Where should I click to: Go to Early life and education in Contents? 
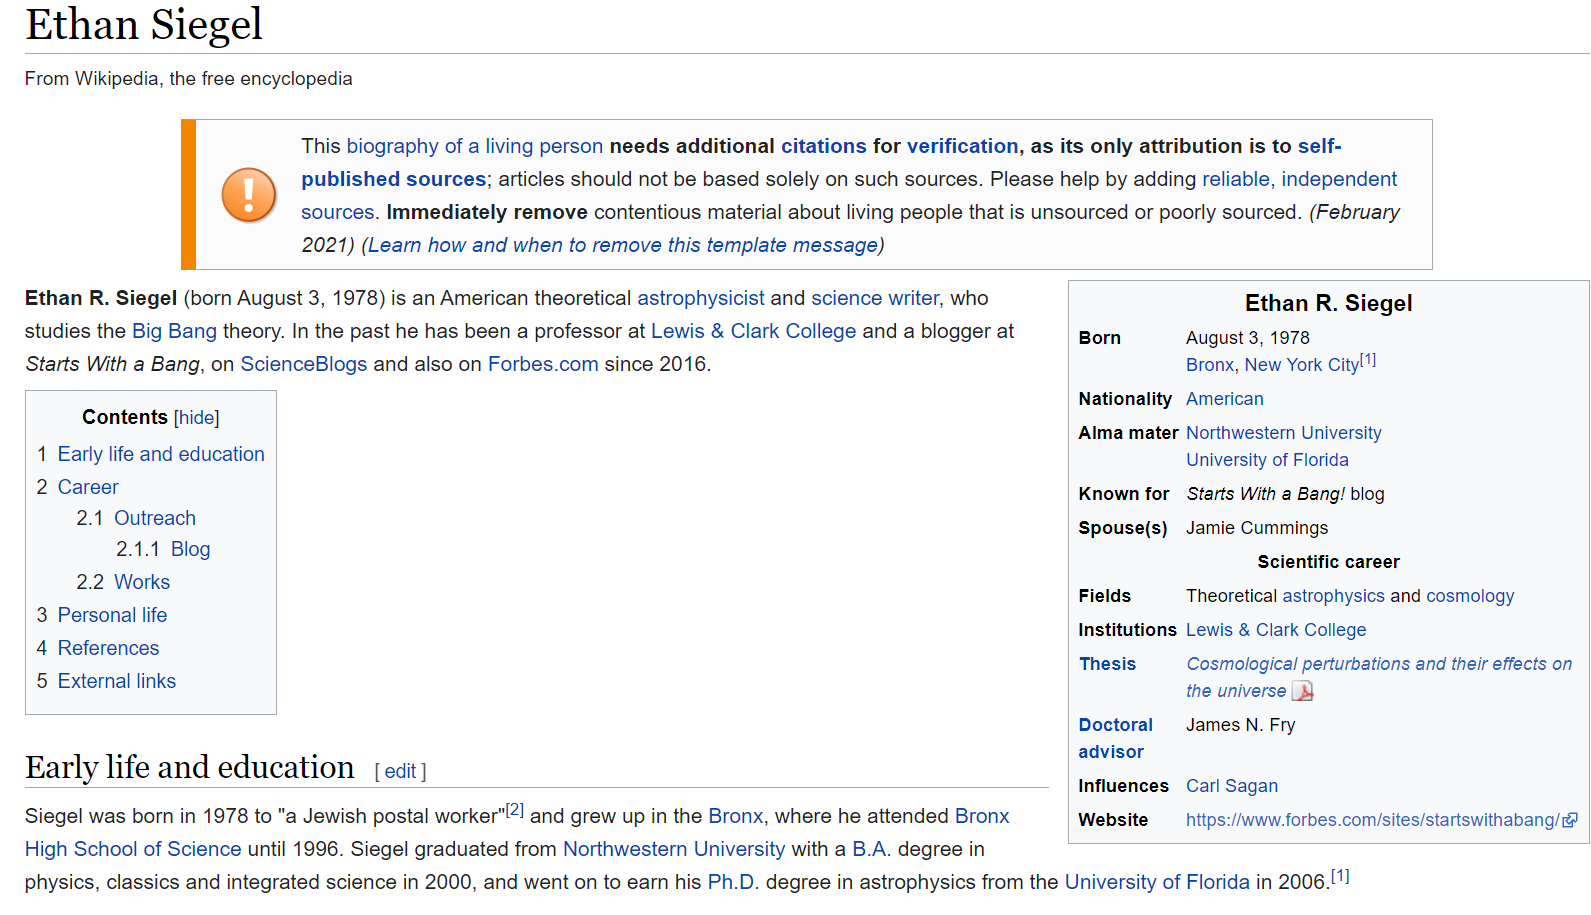pos(161,454)
